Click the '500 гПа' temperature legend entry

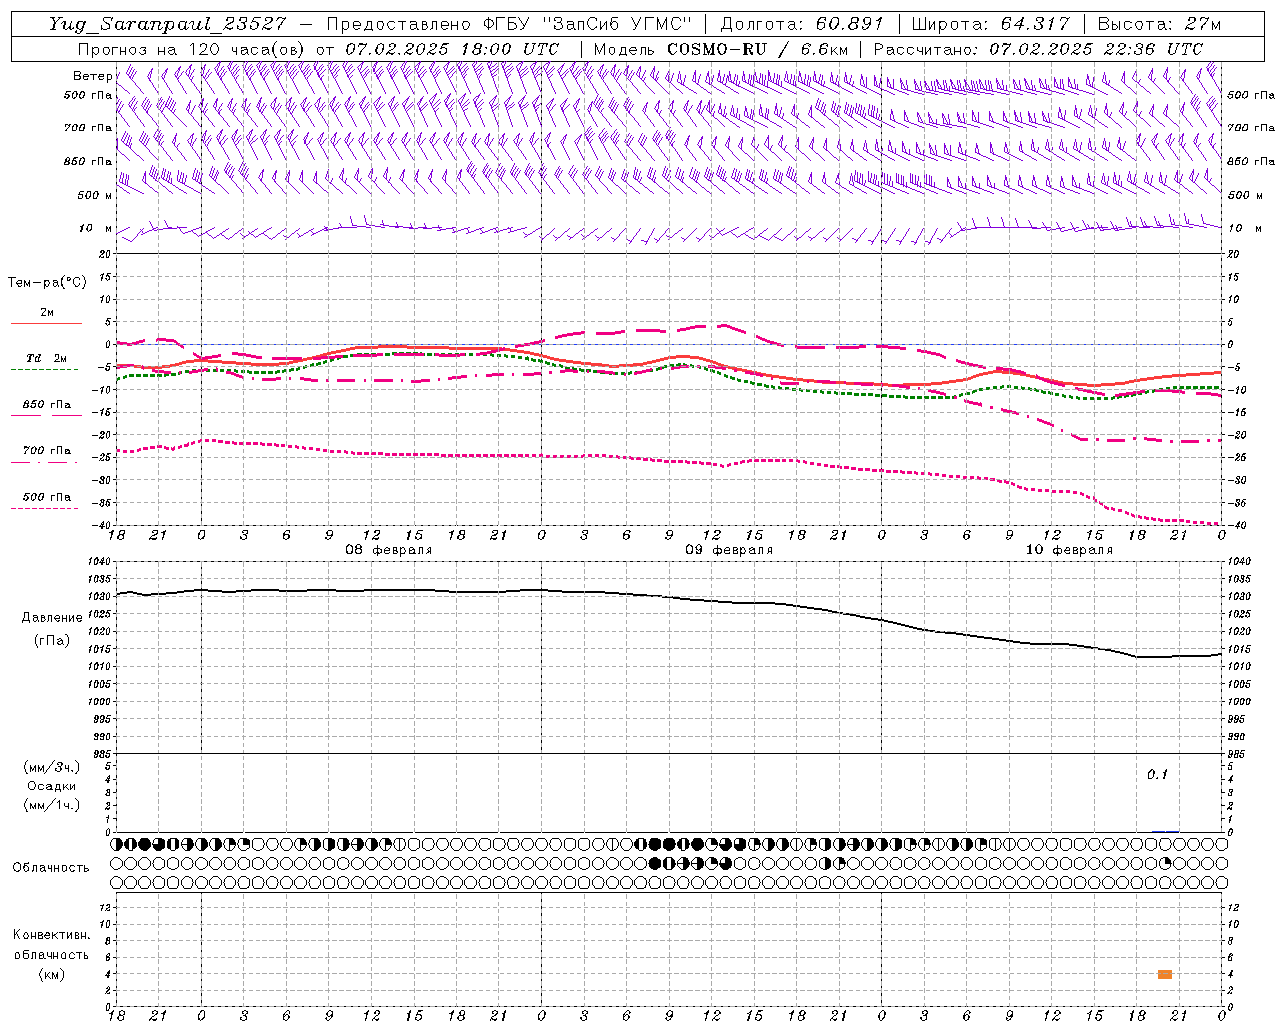coord(46,497)
